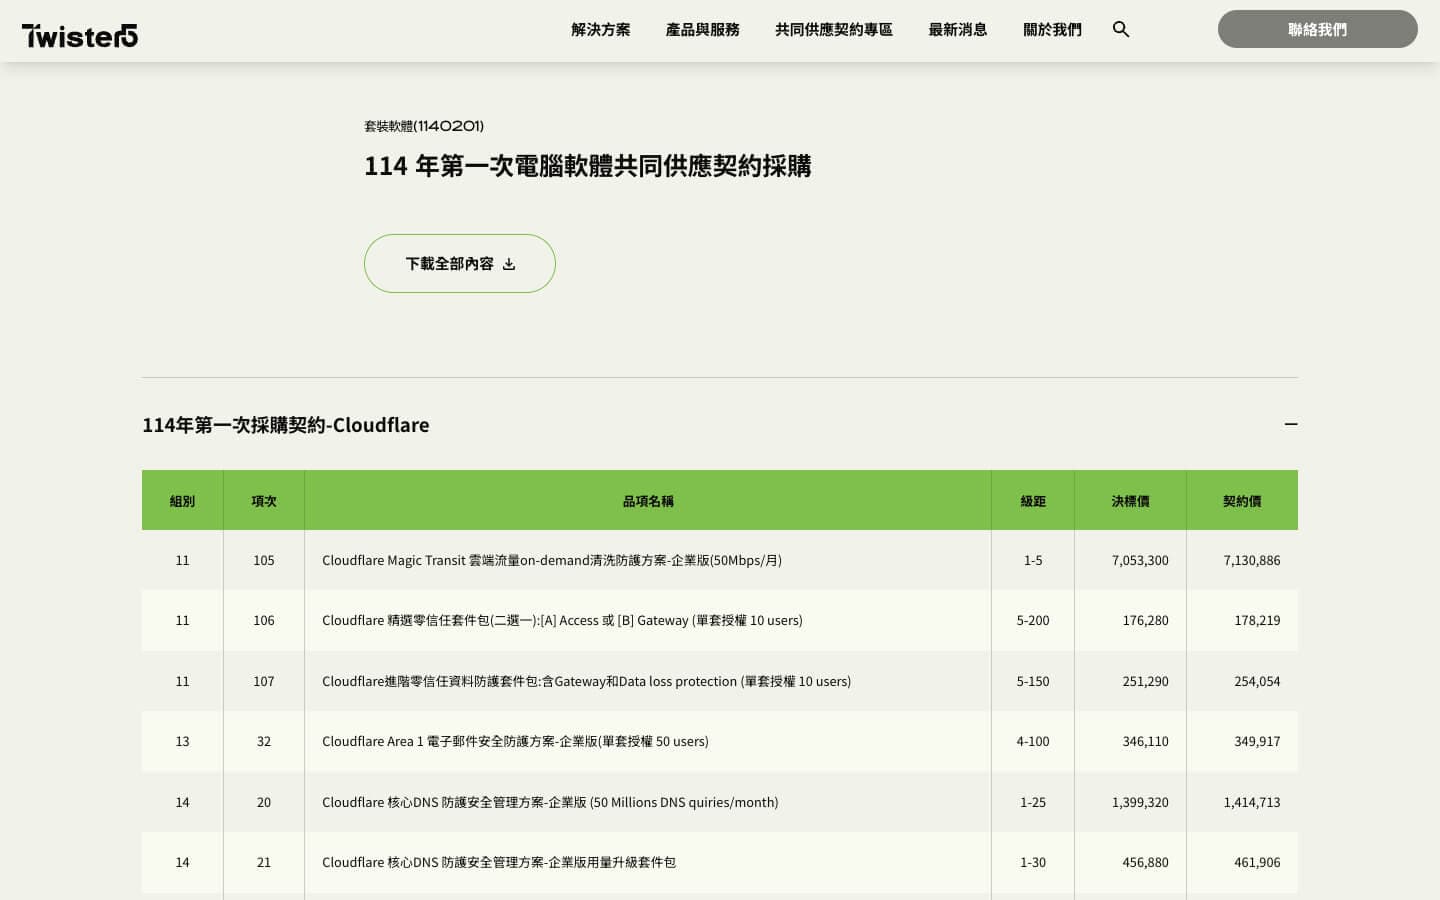1440x900 pixels.
Task: Click the contract price 254,054
Action: pyautogui.click(x=1257, y=681)
